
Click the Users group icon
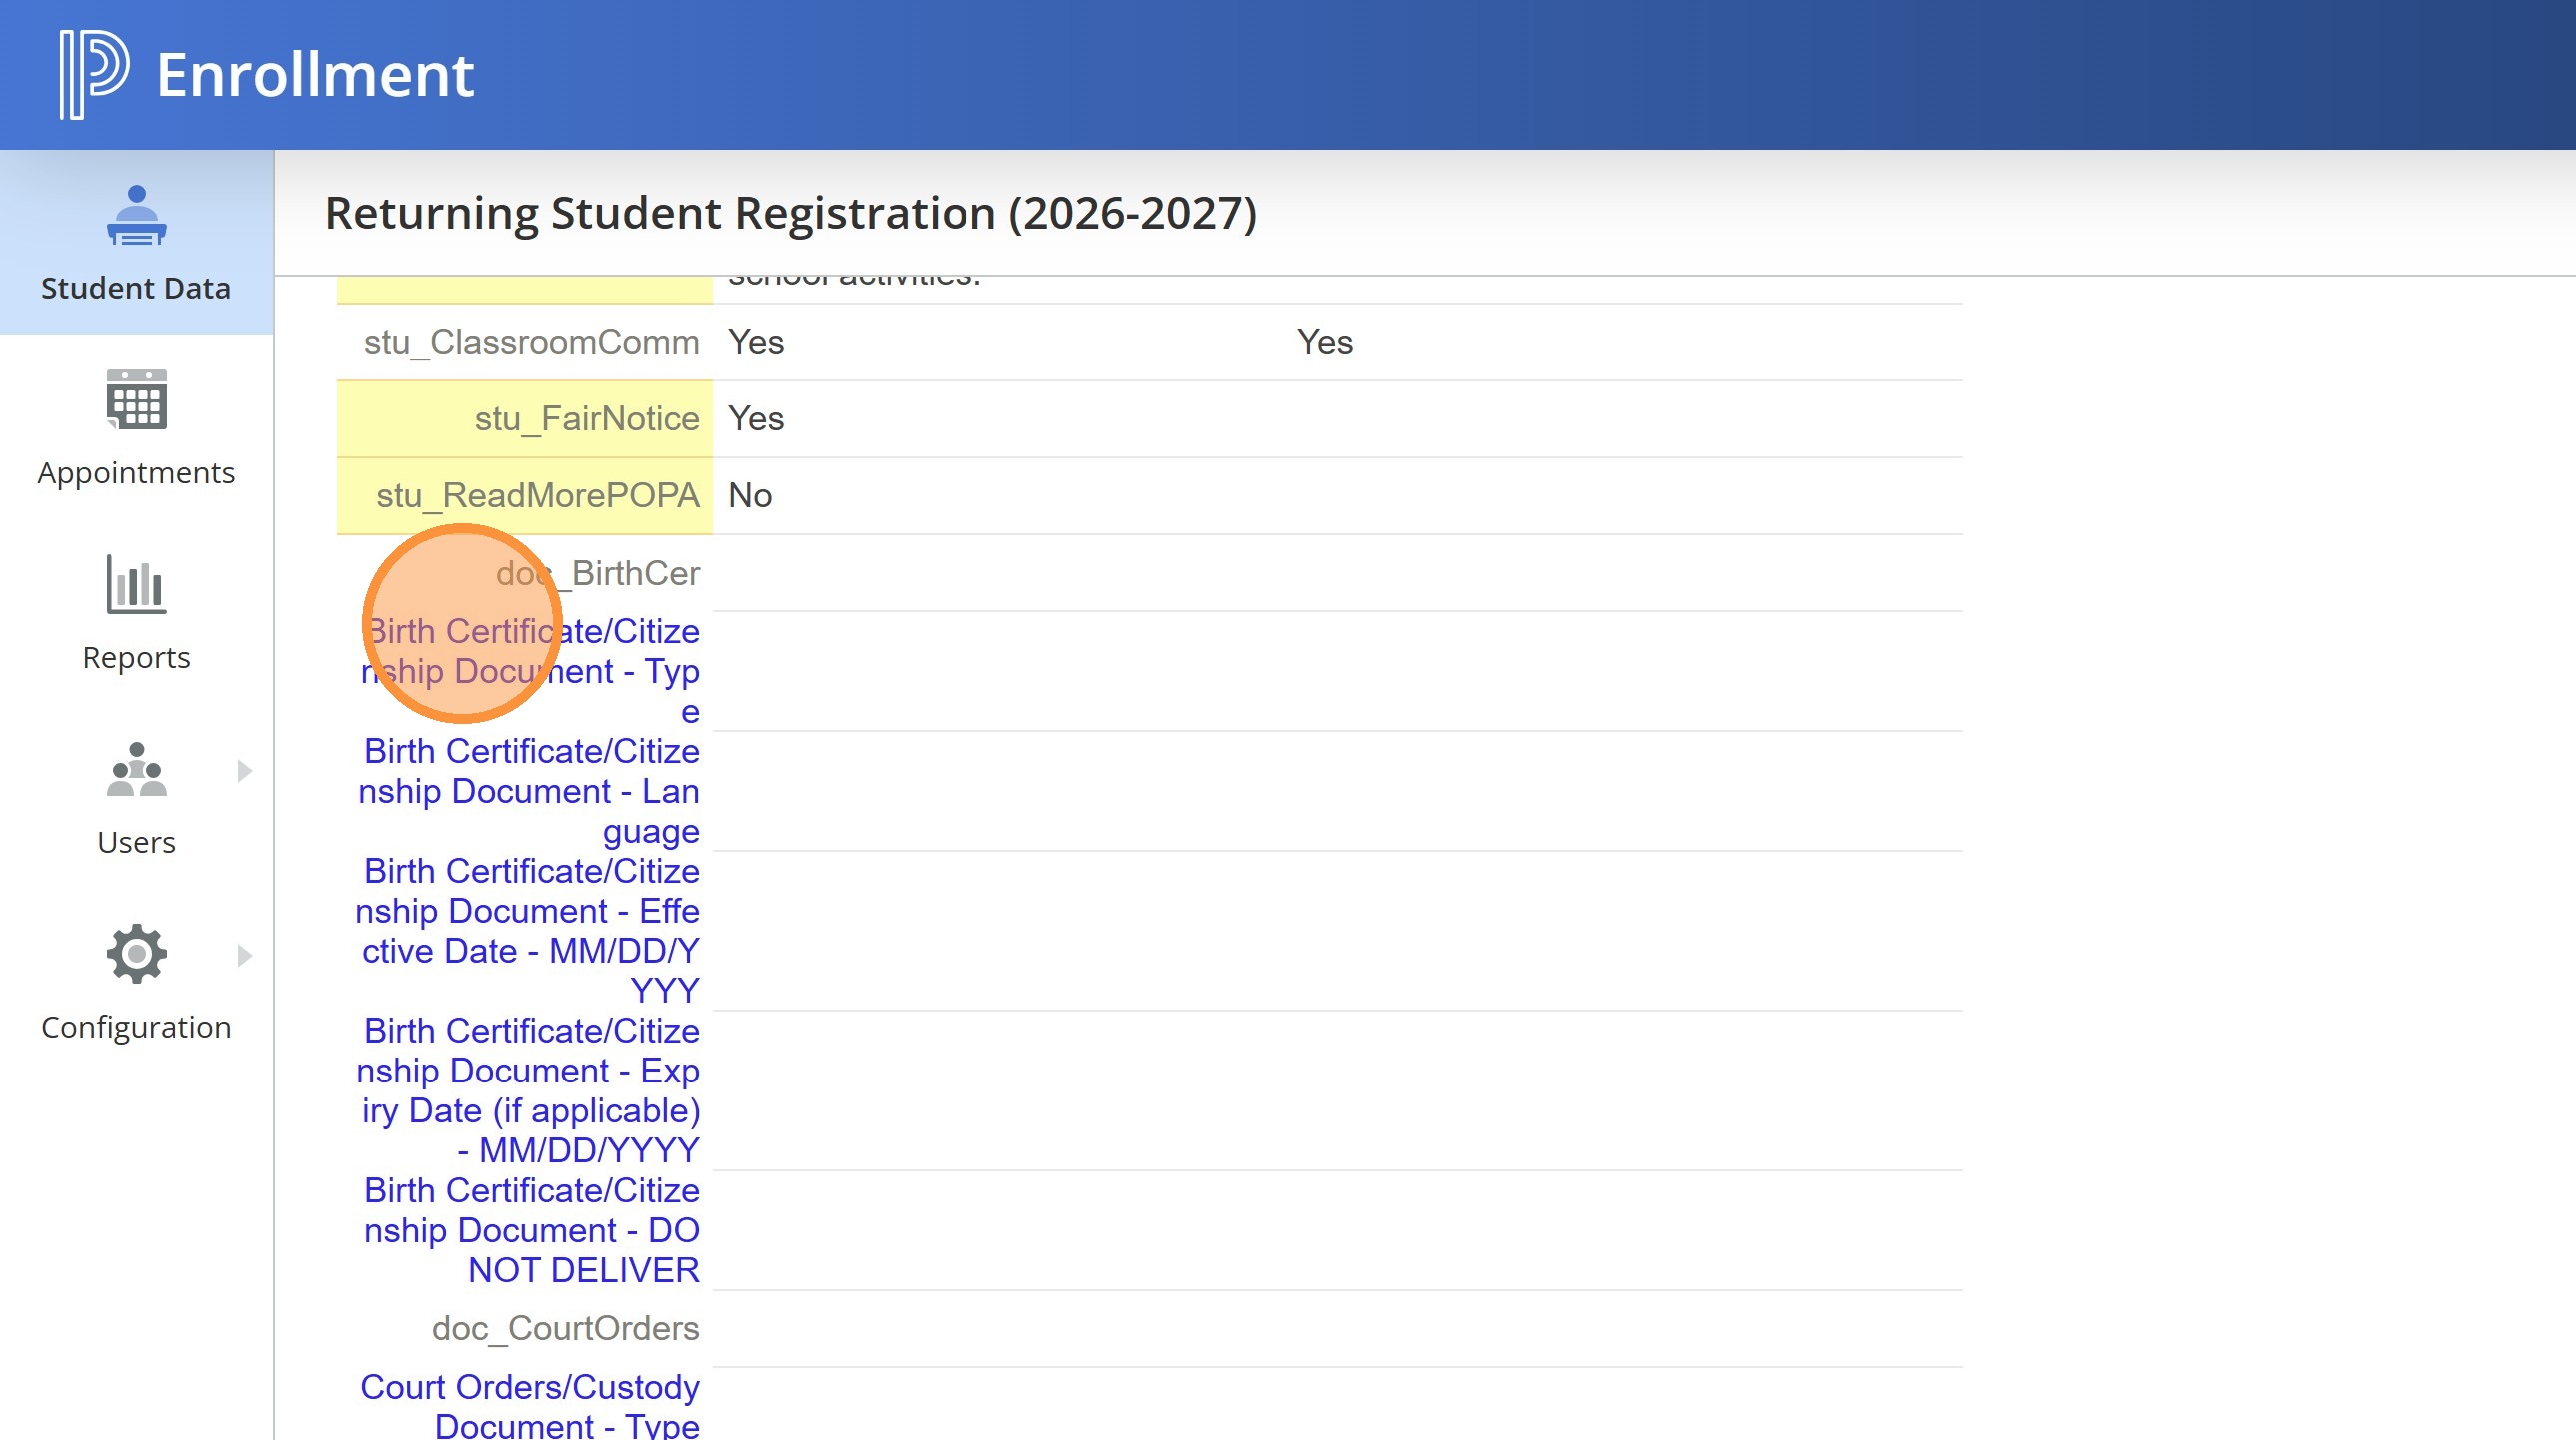[136, 769]
